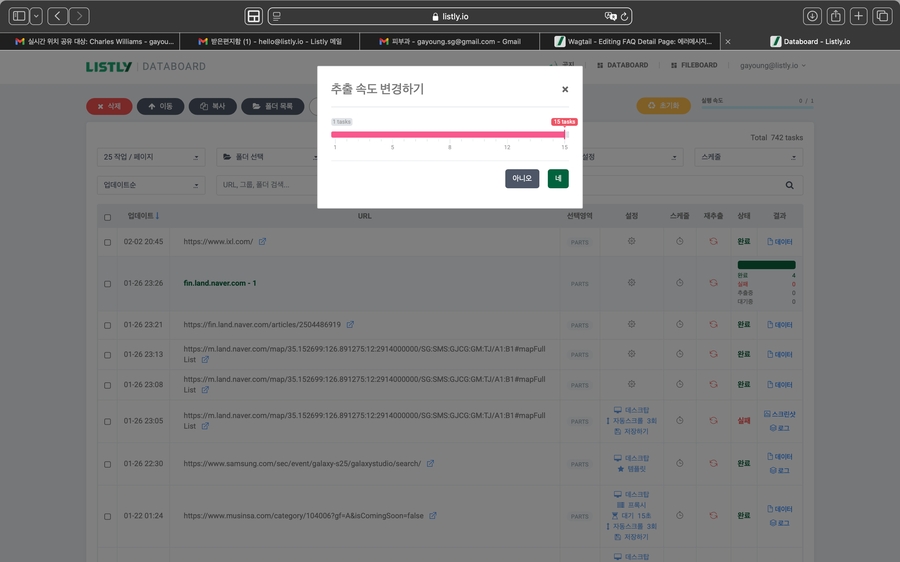Open FILEBOARD nav item
The image size is (900, 562).
point(694,65)
